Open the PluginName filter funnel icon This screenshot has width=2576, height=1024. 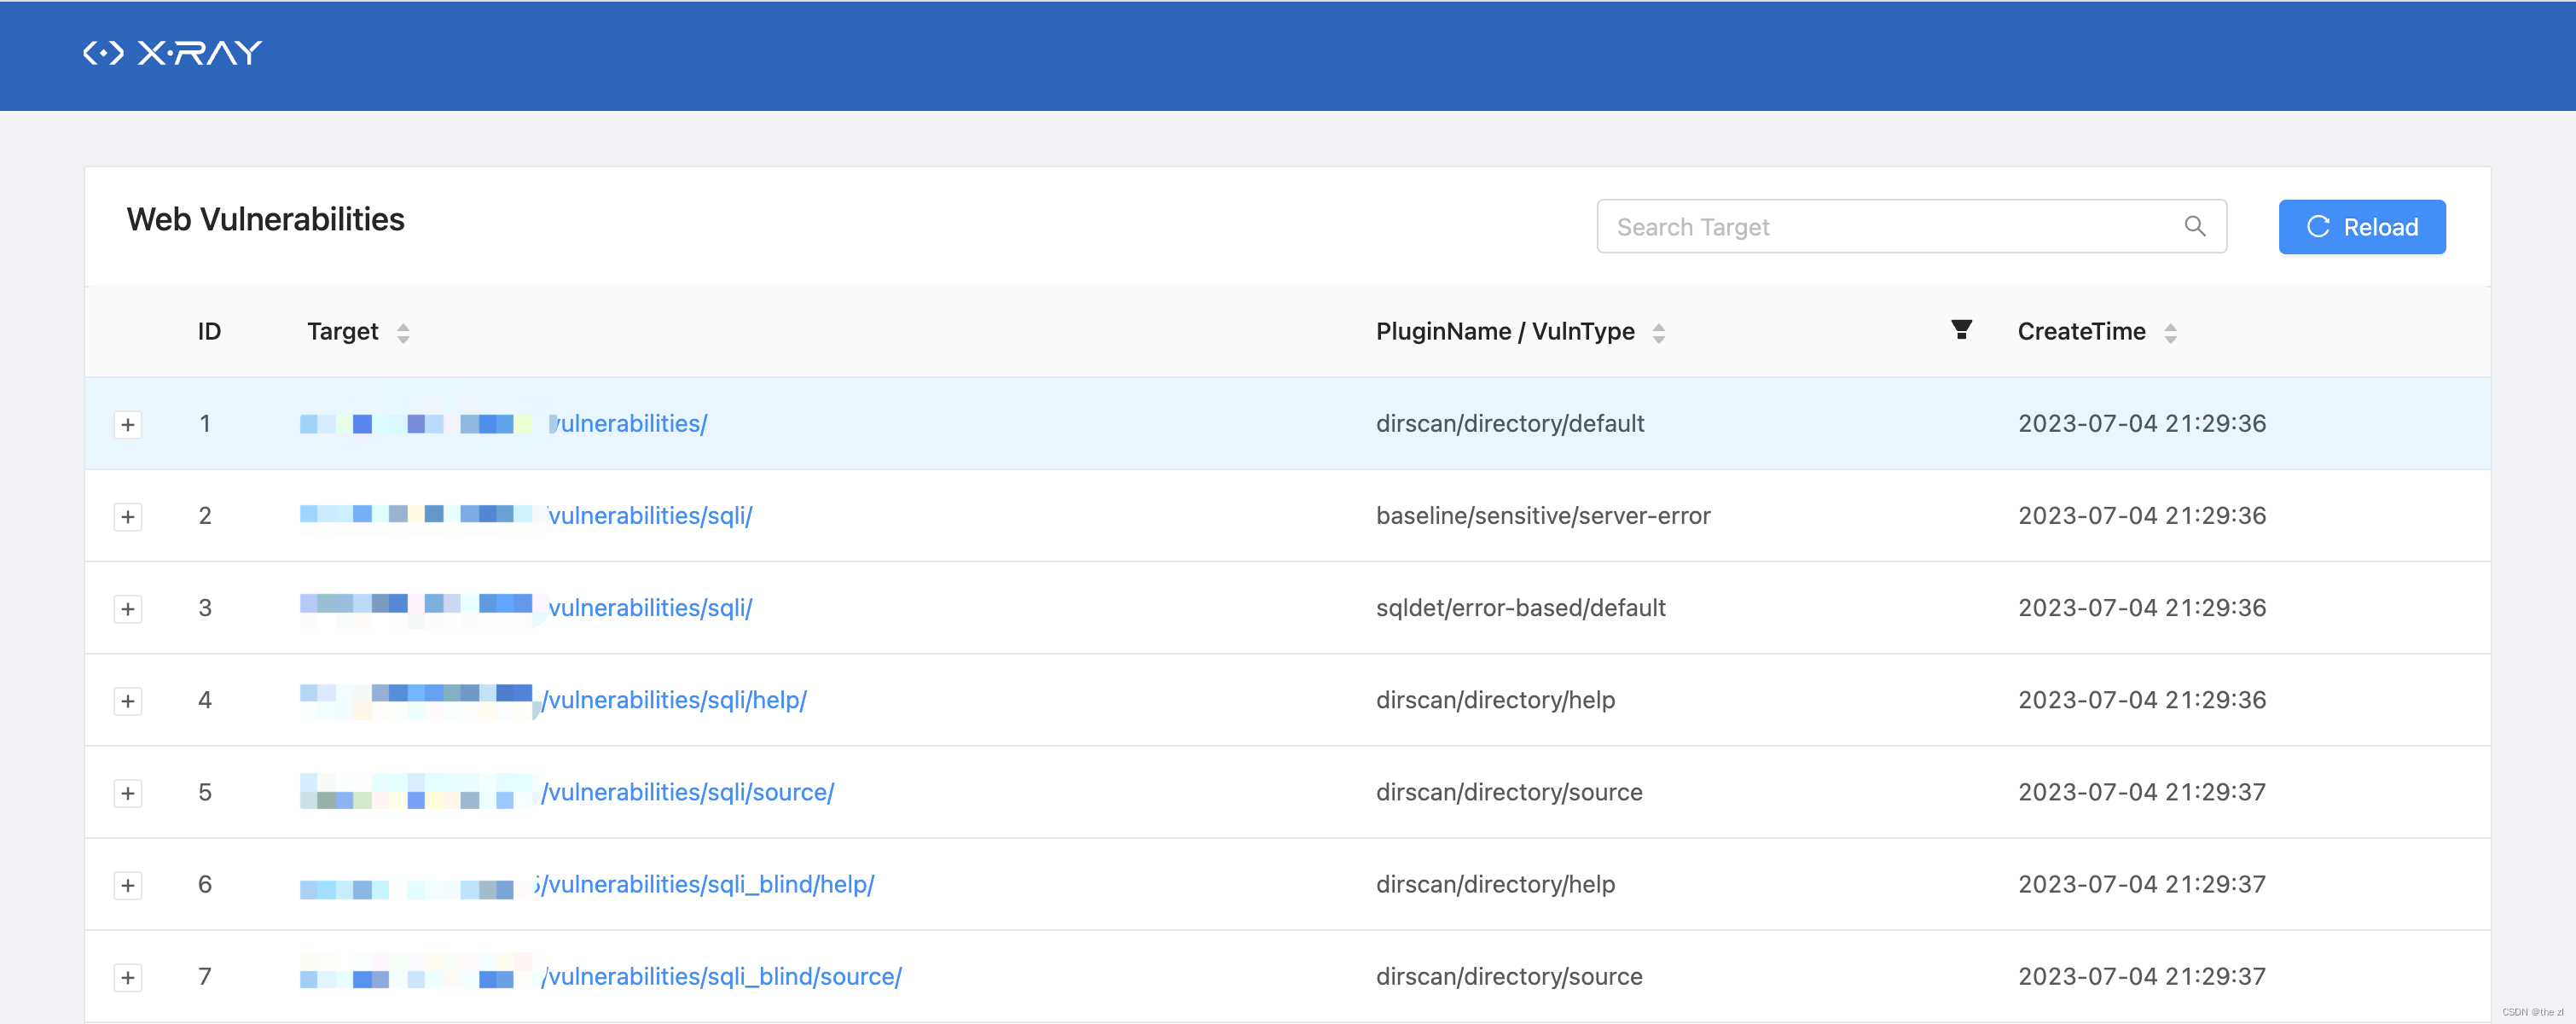pos(1961,330)
